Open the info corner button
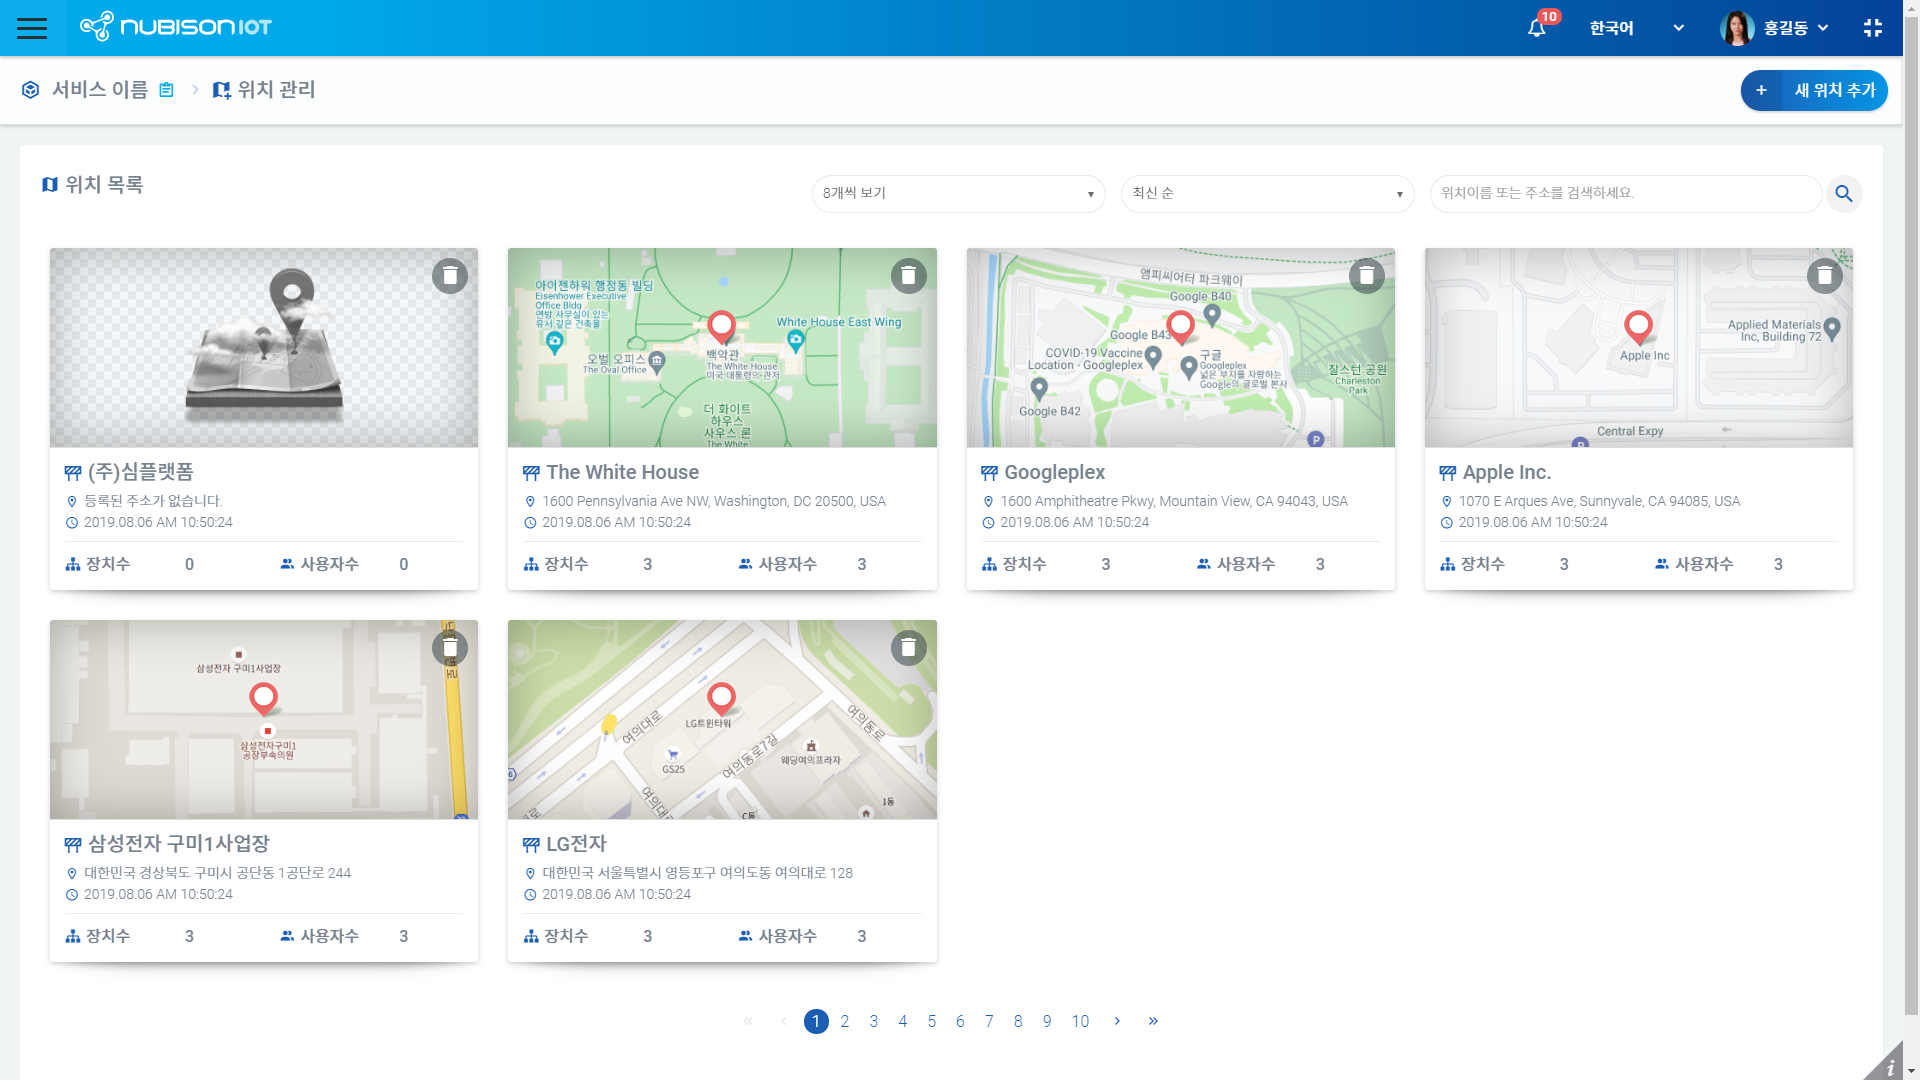The image size is (1920, 1080). (1888, 1064)
